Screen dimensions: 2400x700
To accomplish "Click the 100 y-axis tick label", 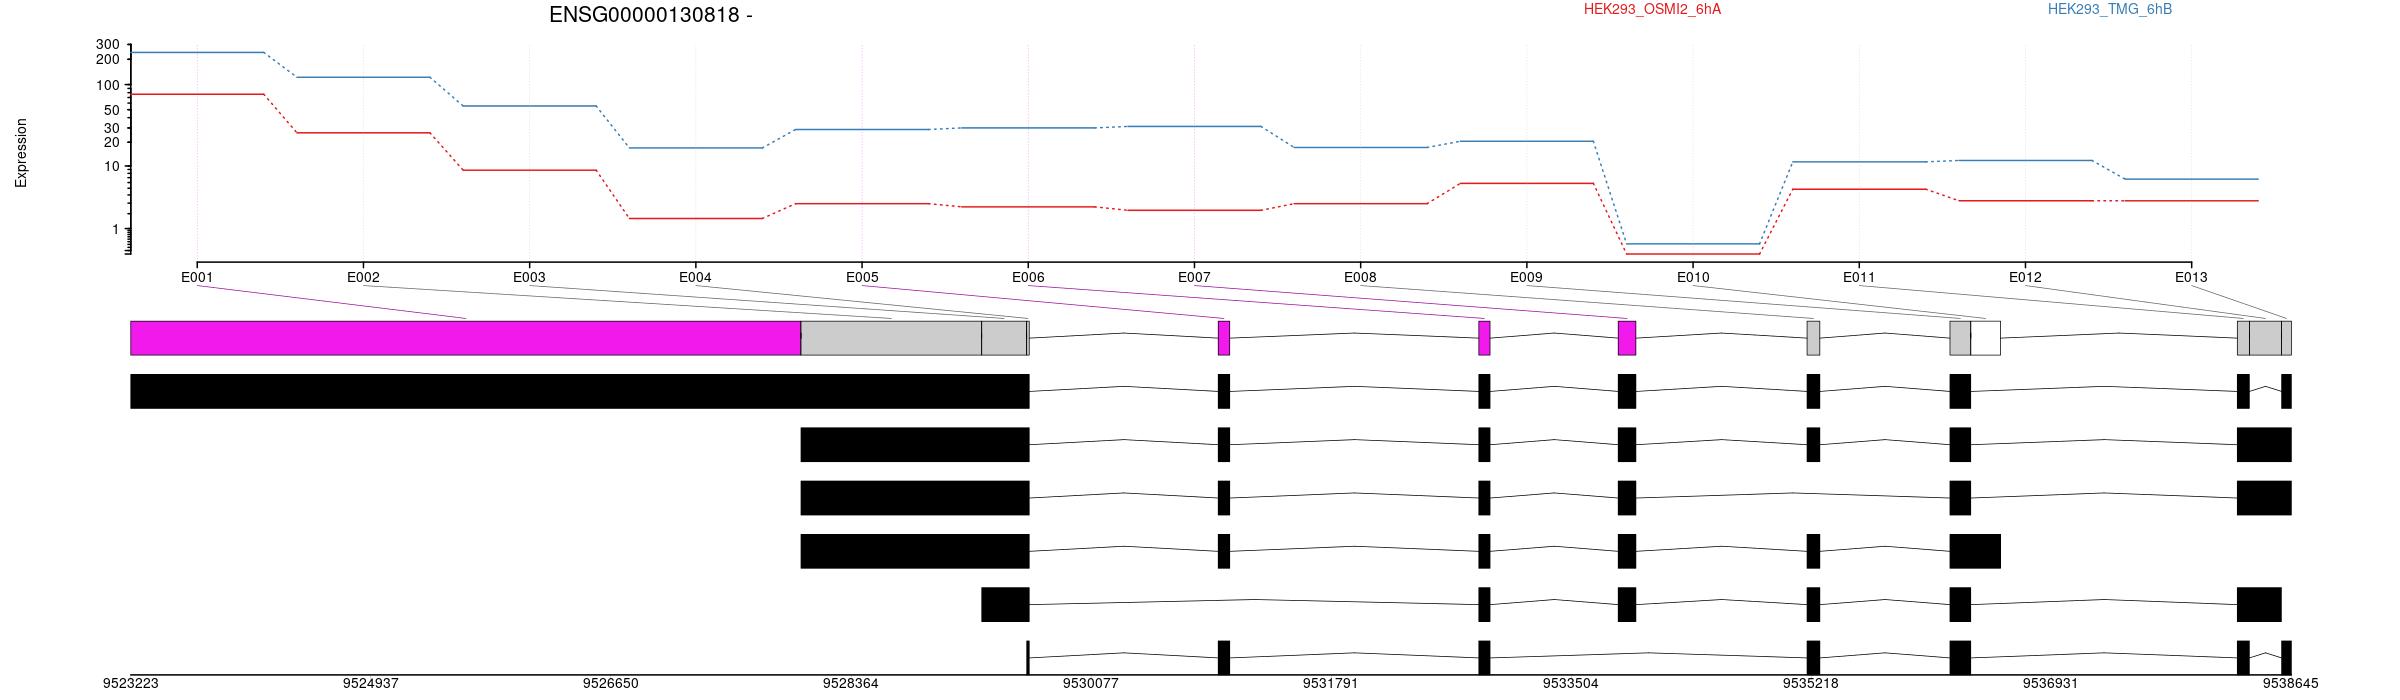I will [108, 86].
